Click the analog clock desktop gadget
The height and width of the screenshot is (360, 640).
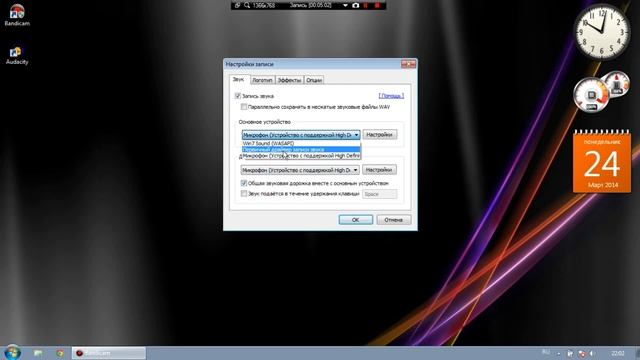click(602, 31)
